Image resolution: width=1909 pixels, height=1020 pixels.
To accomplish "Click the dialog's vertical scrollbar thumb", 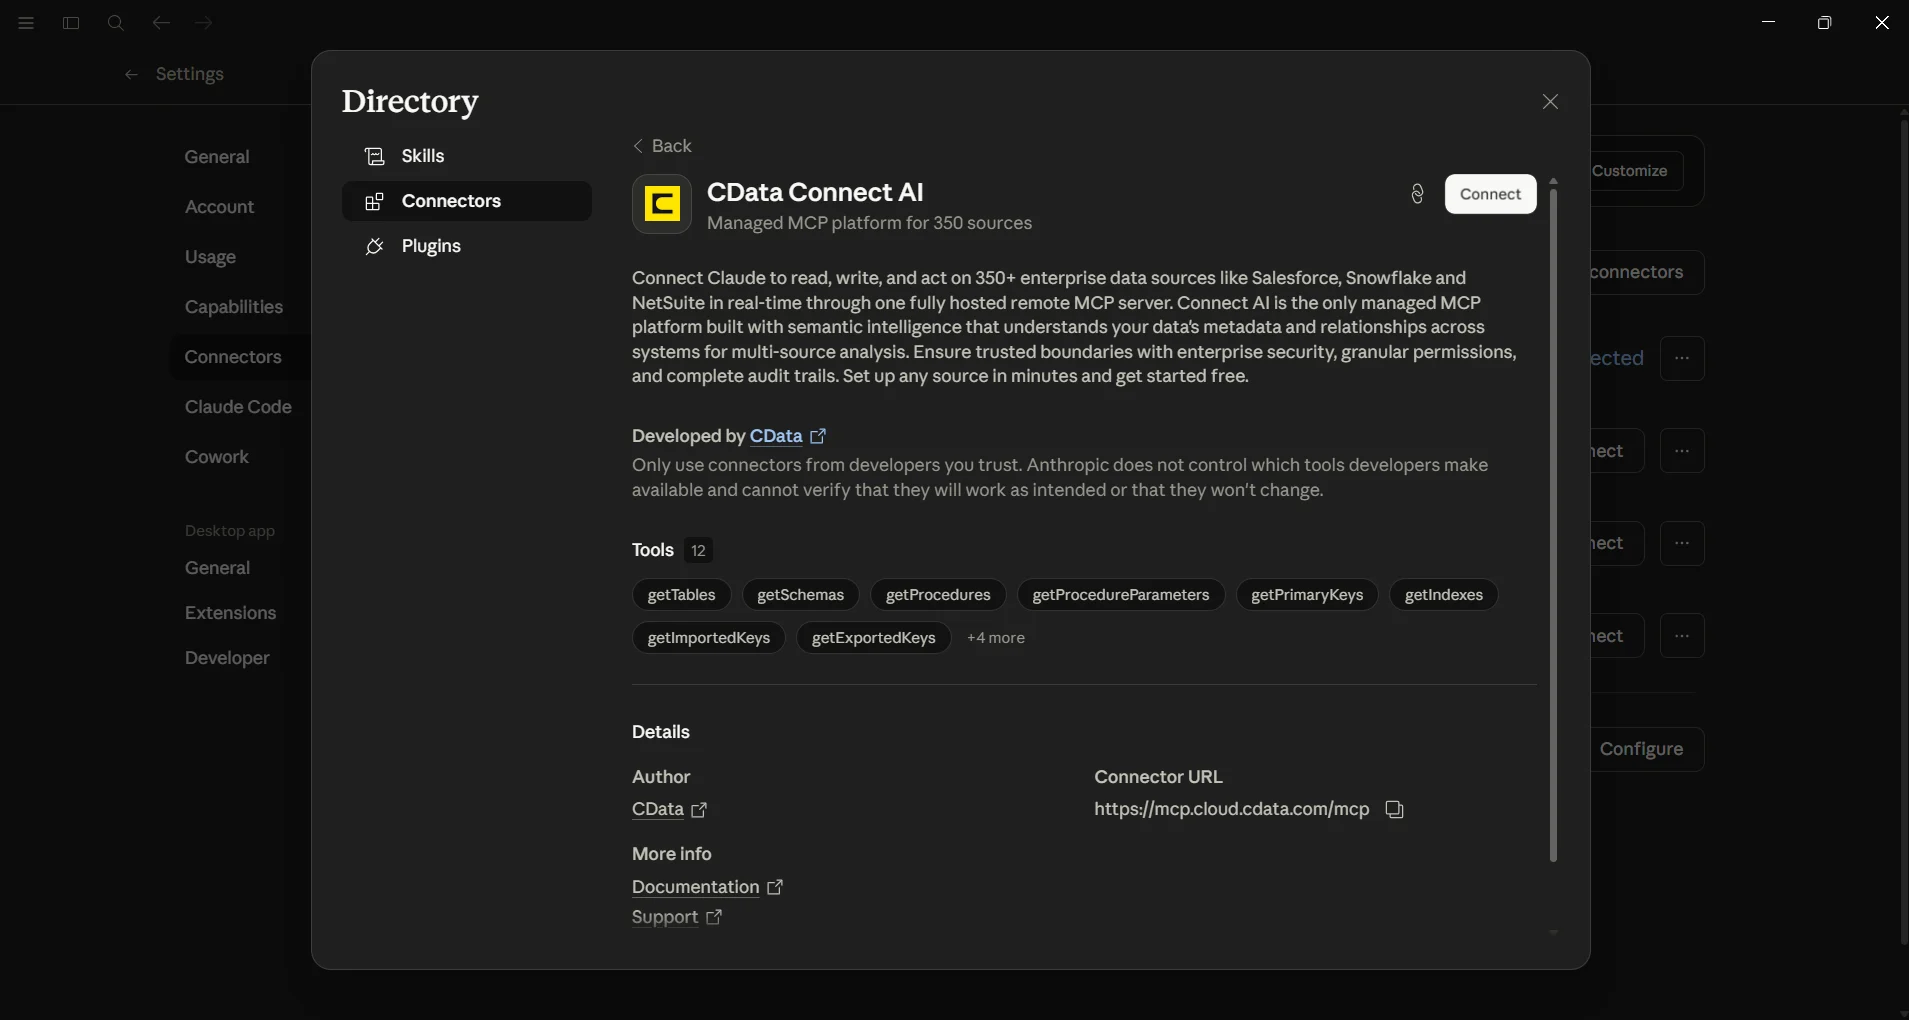I will click(x=1553, y=524).
